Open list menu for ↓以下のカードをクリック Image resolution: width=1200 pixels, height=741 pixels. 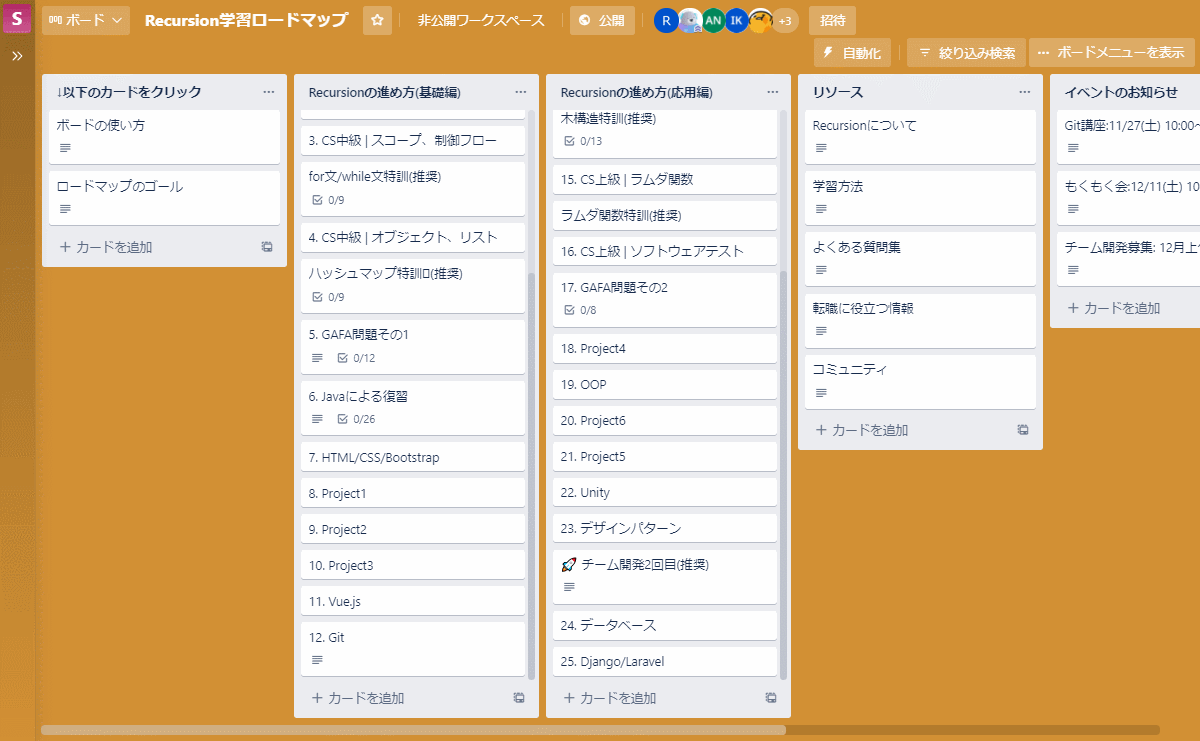pos(268,92)
